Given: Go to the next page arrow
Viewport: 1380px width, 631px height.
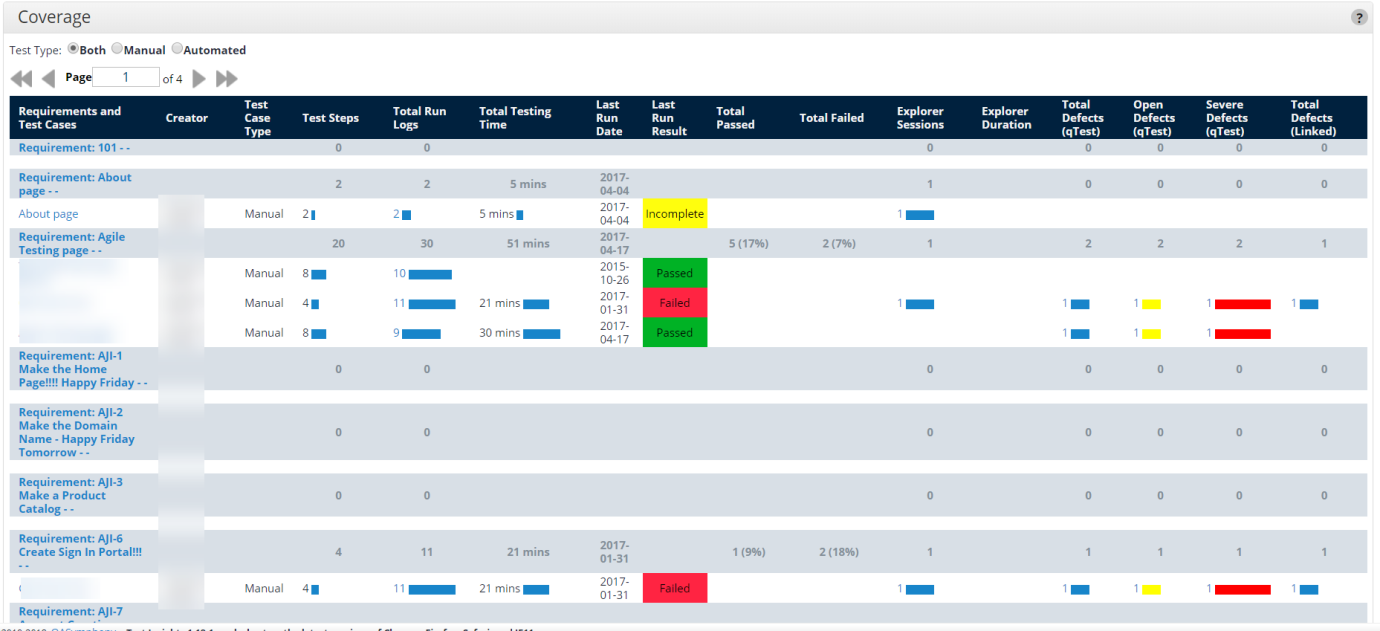Looking at the screenshot, I should pyautogui.click(x=199, y=78).
